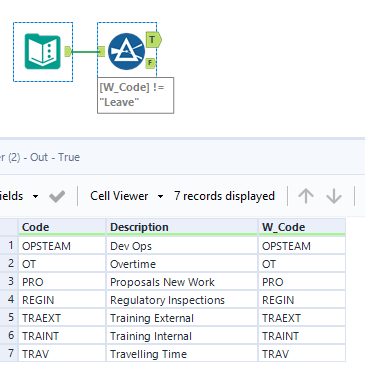Click the Filter tool input anchor
This screenshot has width=365, height=378.
pyautogui.click(x=102, y=52)
